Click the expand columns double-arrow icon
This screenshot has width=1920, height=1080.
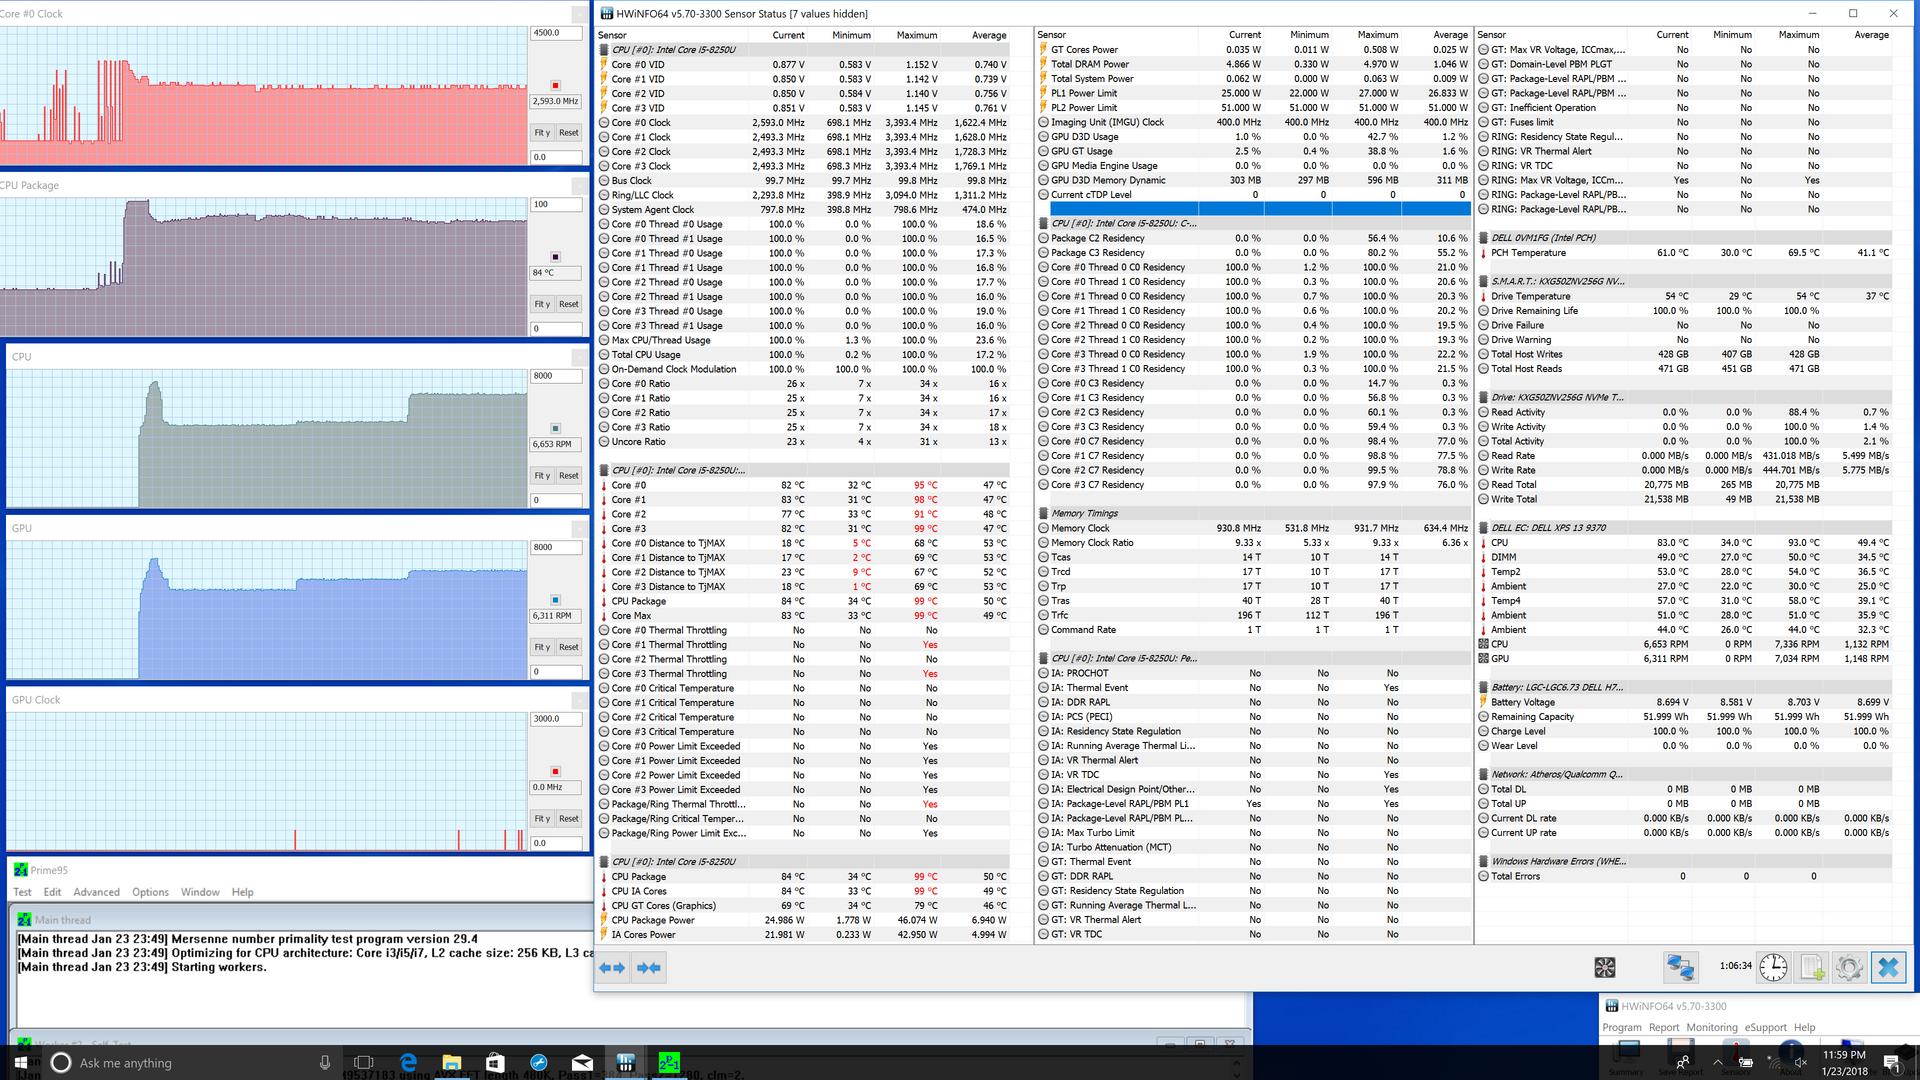(612, 967)
